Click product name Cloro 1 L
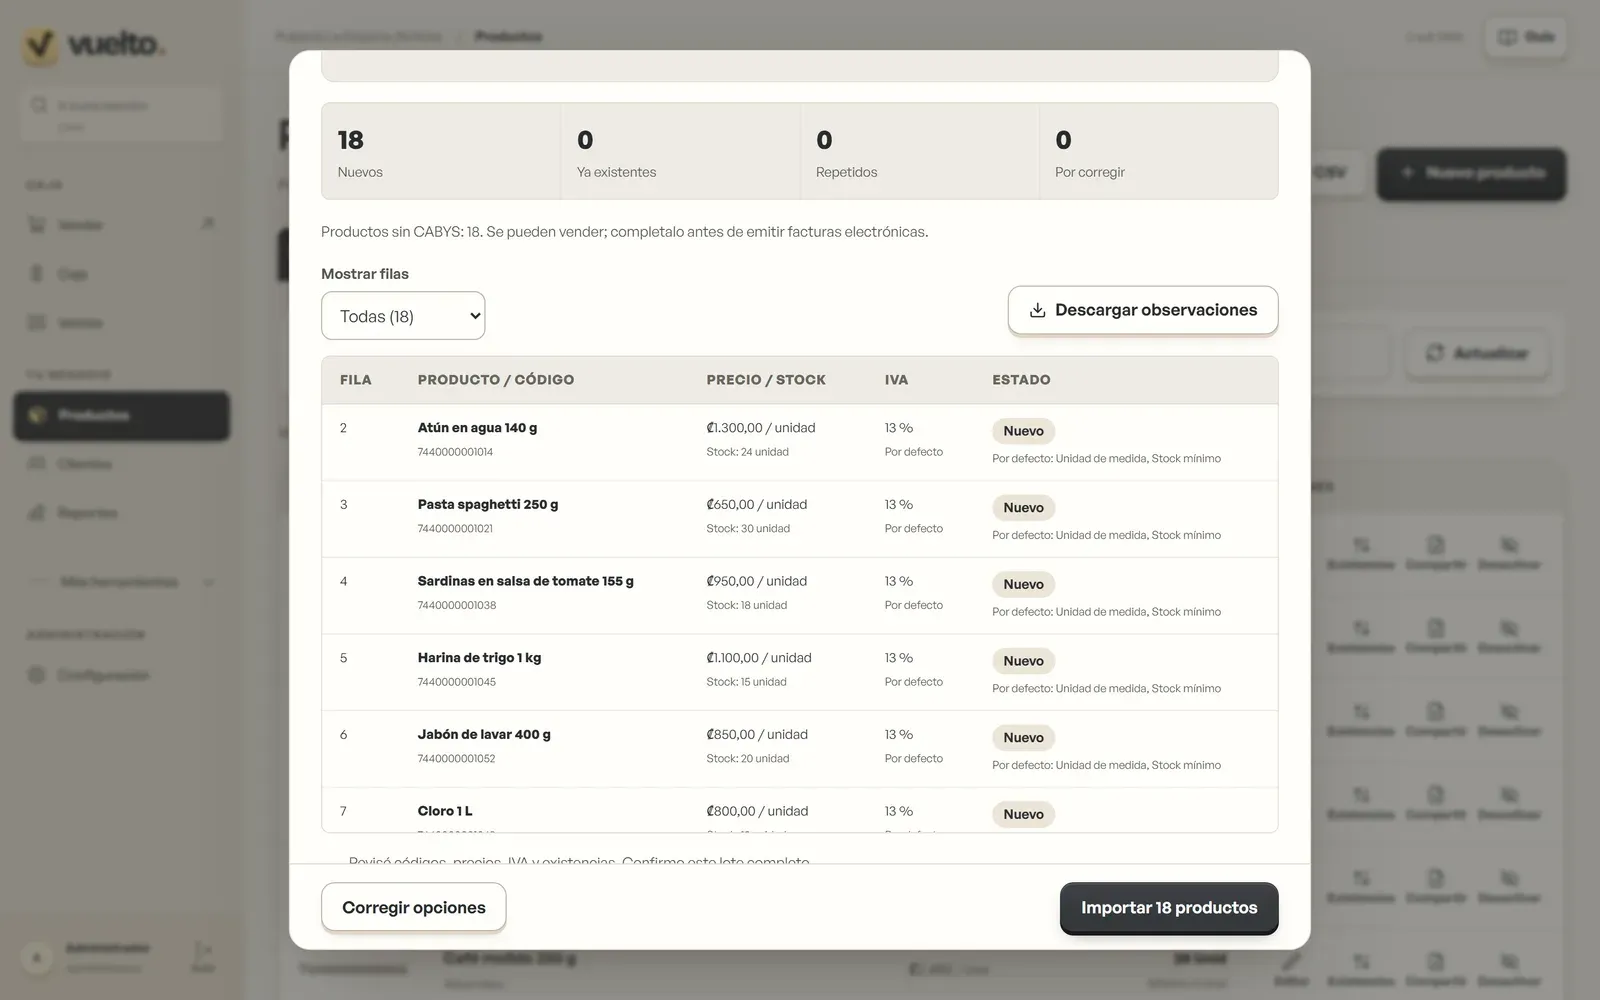This screenshot has height=1000, width=1600. 445,811
